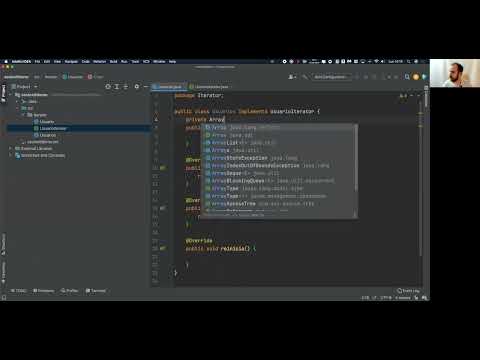
Task: Select the .iml file in tree
Action: coord(43,142)
